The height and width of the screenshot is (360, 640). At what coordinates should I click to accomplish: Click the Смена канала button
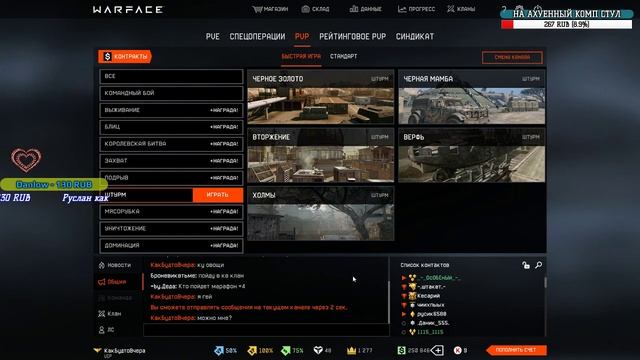pyautogui.click(x=512, y=58)
